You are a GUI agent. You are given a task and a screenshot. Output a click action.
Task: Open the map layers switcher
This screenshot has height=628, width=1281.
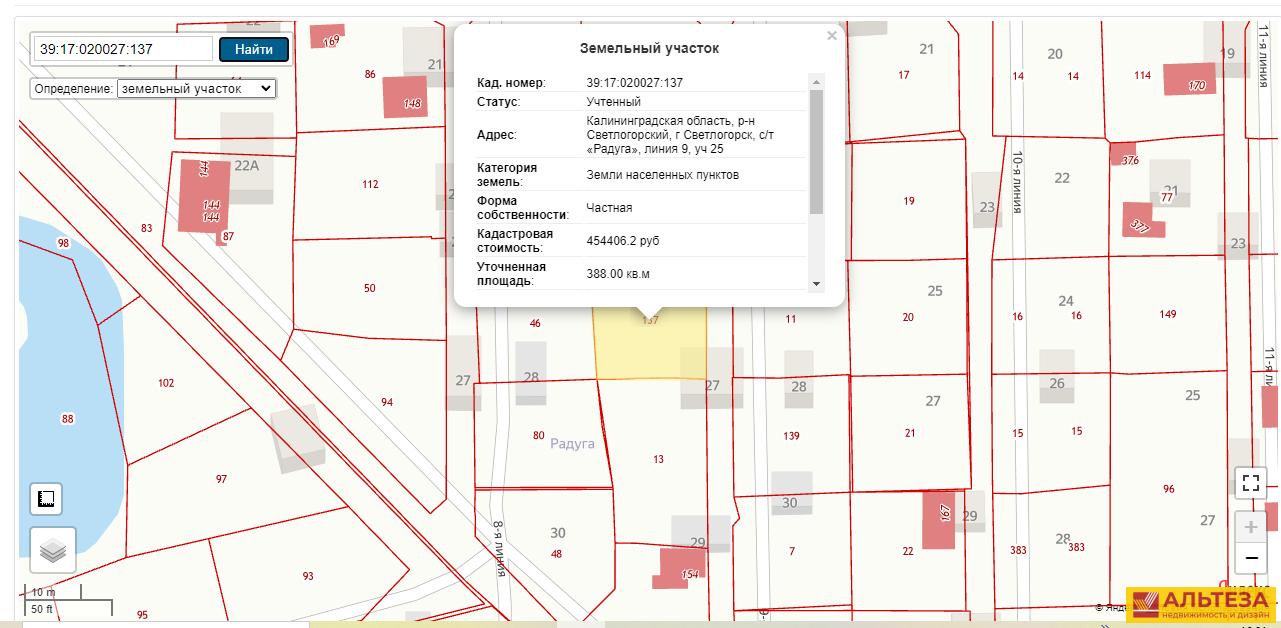[53, 549]
